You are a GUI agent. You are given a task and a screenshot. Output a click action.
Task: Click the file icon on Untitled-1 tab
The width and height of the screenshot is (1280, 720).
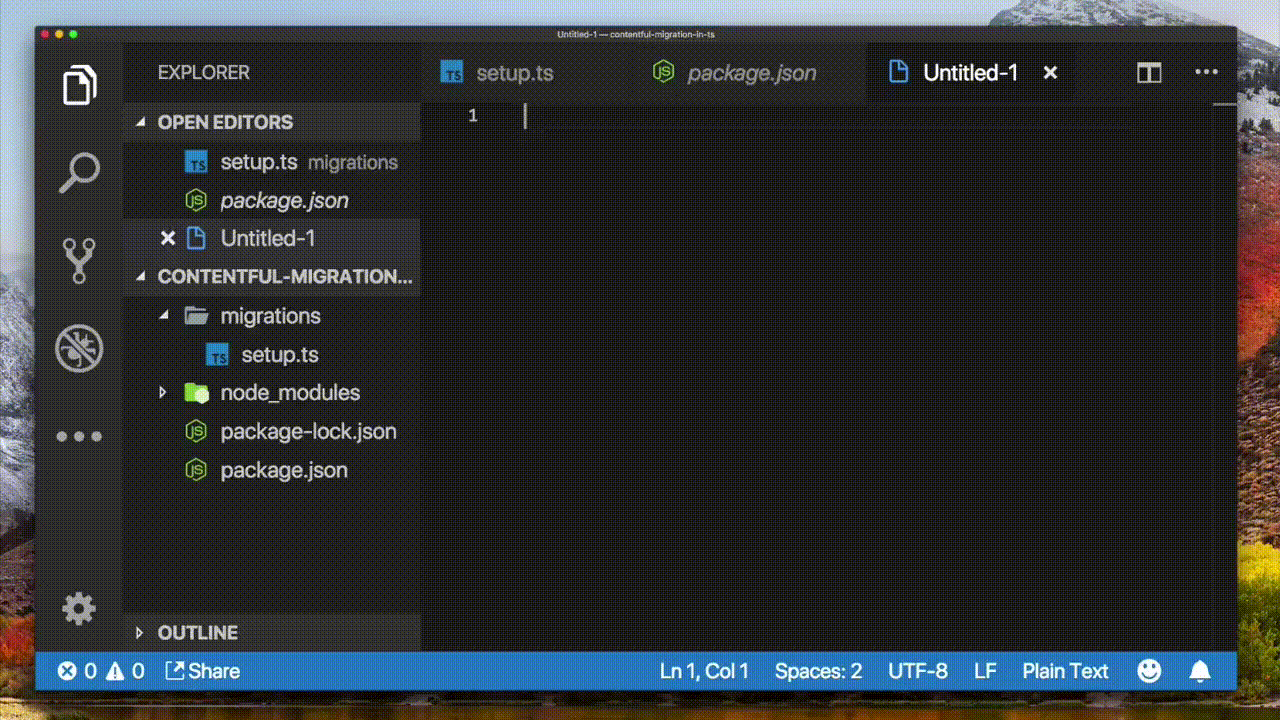click(x=898, y=72)
